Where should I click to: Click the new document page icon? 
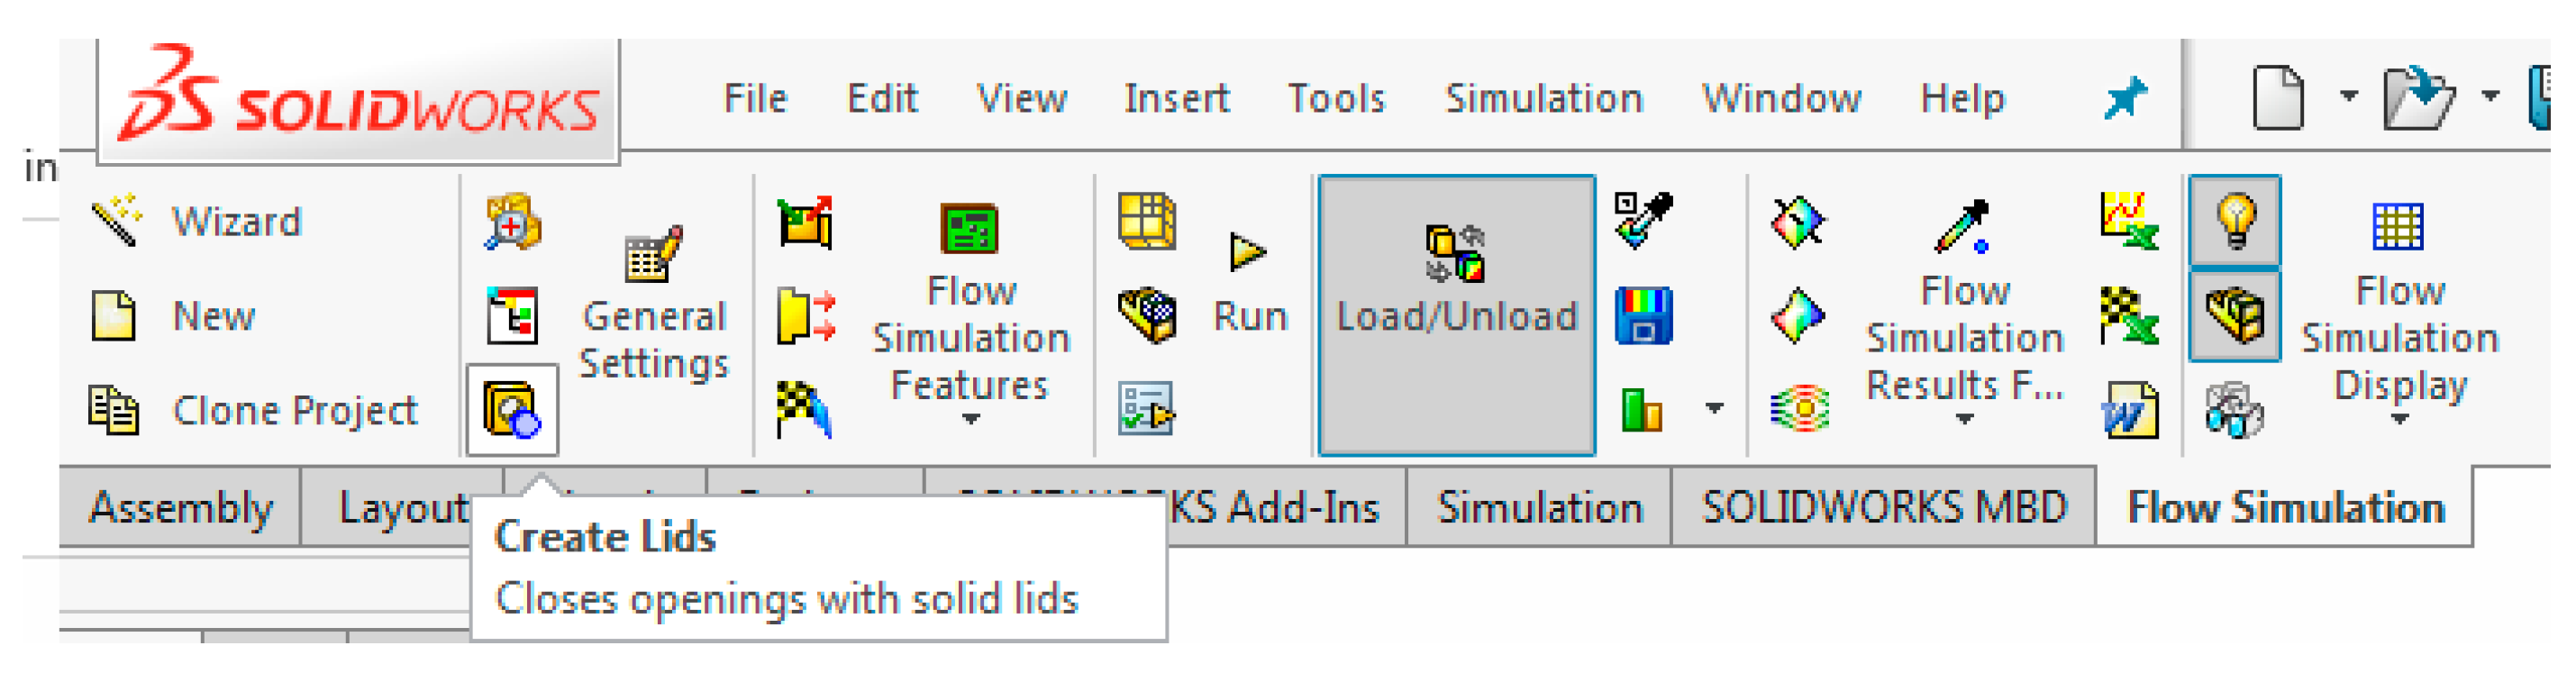pyautogui.click(x=2279, y=97)
